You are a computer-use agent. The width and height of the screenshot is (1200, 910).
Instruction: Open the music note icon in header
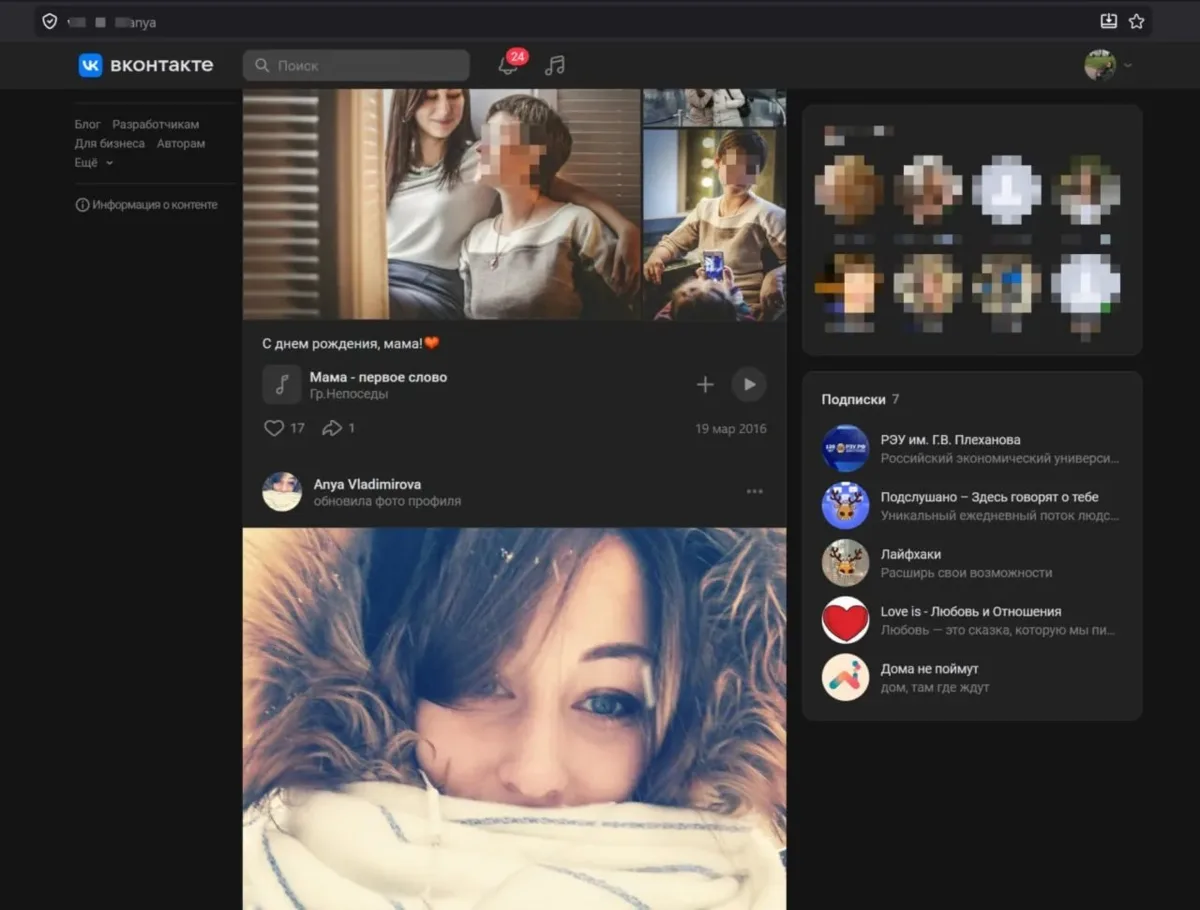[555, 65]
